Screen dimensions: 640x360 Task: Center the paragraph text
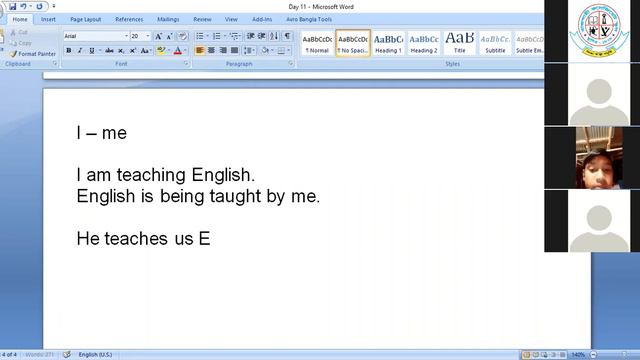coord(211,51)
